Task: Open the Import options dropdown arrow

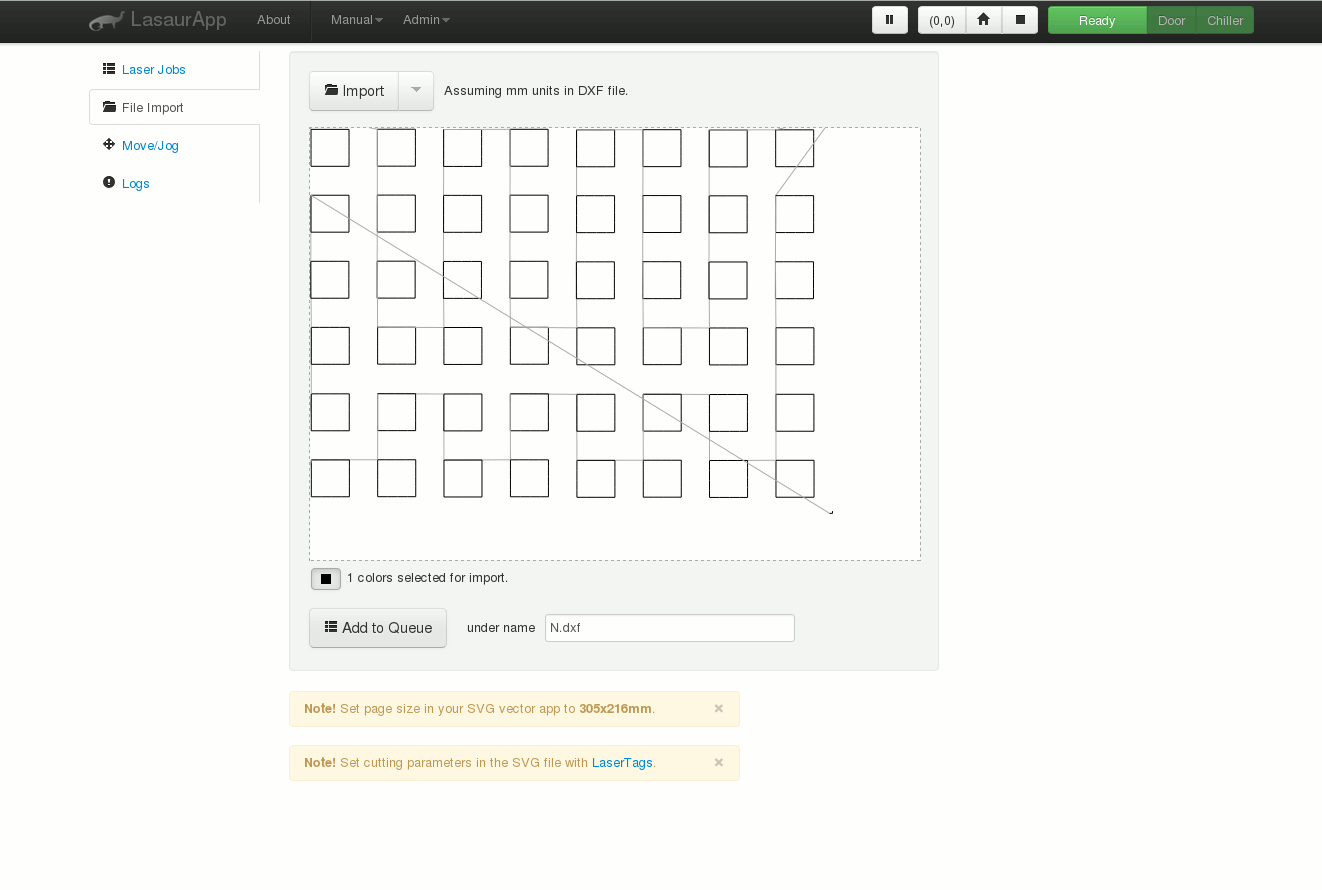Action: click(416, 91)
